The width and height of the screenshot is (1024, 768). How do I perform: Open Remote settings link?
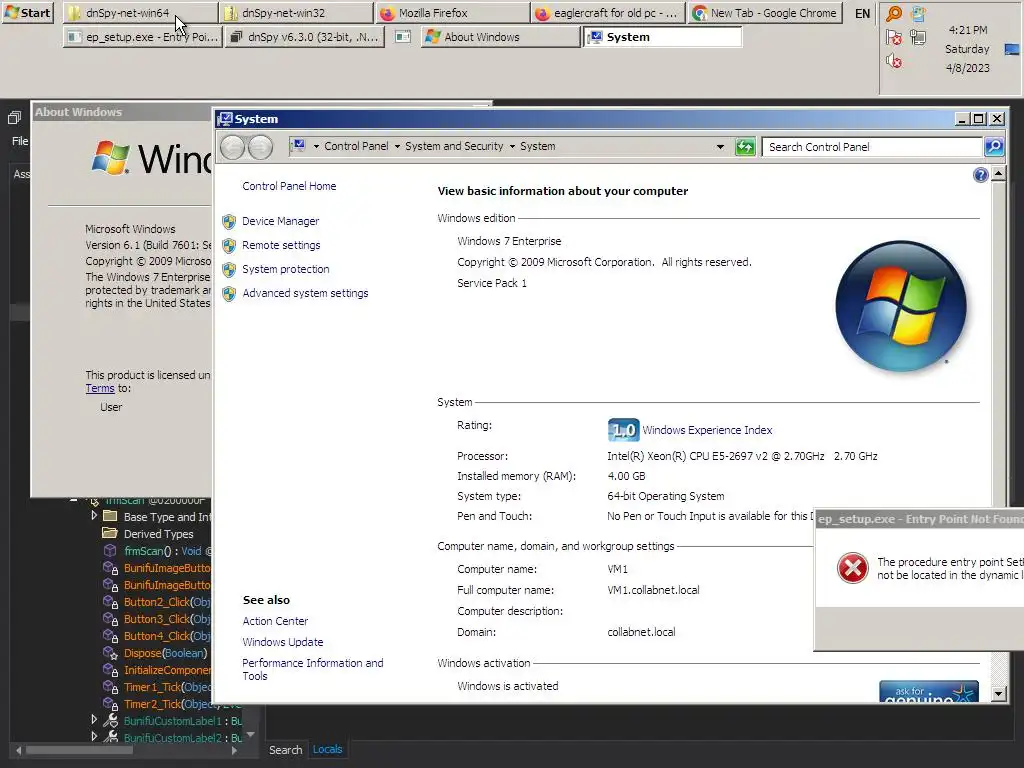281,246
